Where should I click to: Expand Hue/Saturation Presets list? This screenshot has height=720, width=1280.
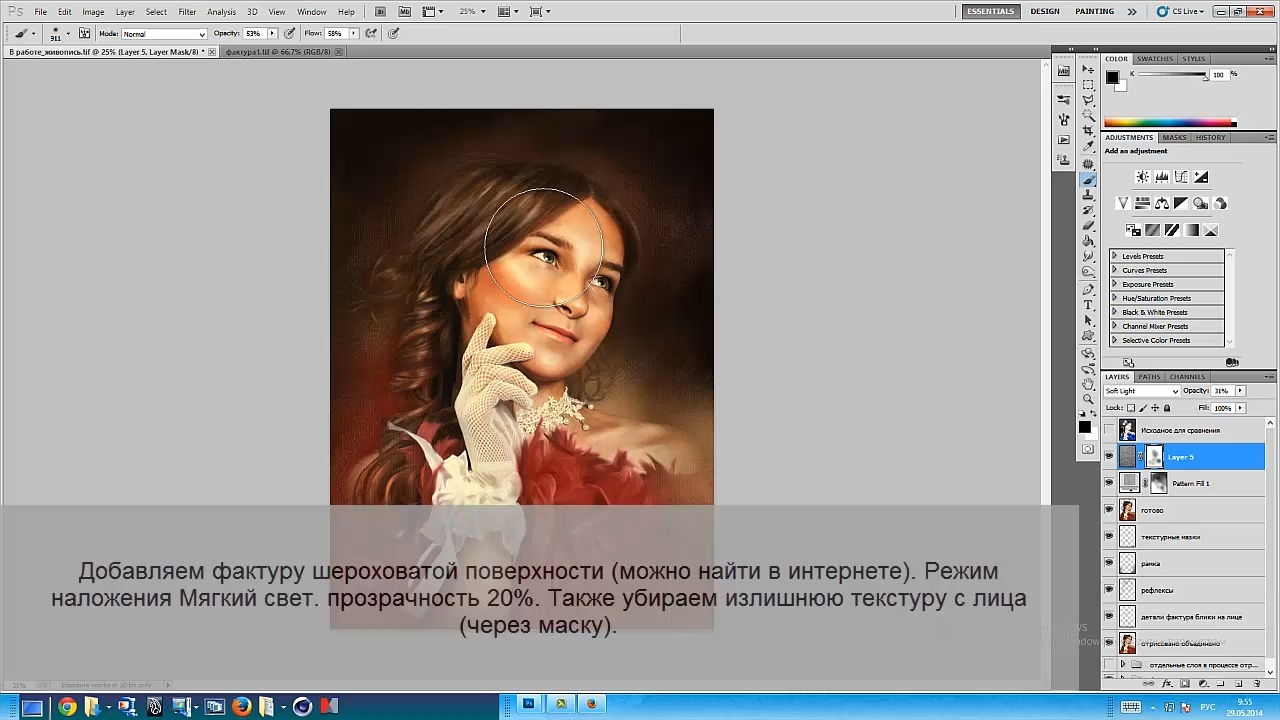1115,298
